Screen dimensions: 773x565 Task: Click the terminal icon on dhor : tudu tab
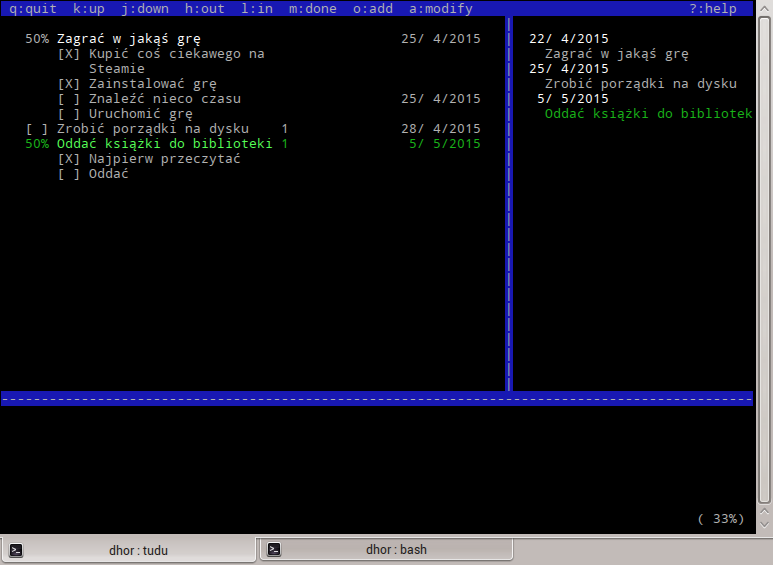click(x=16, y=550)
